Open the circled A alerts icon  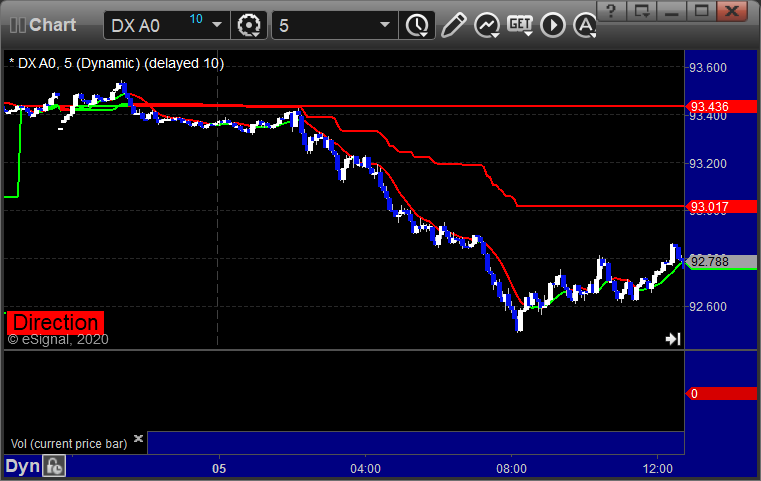[585, 25]
